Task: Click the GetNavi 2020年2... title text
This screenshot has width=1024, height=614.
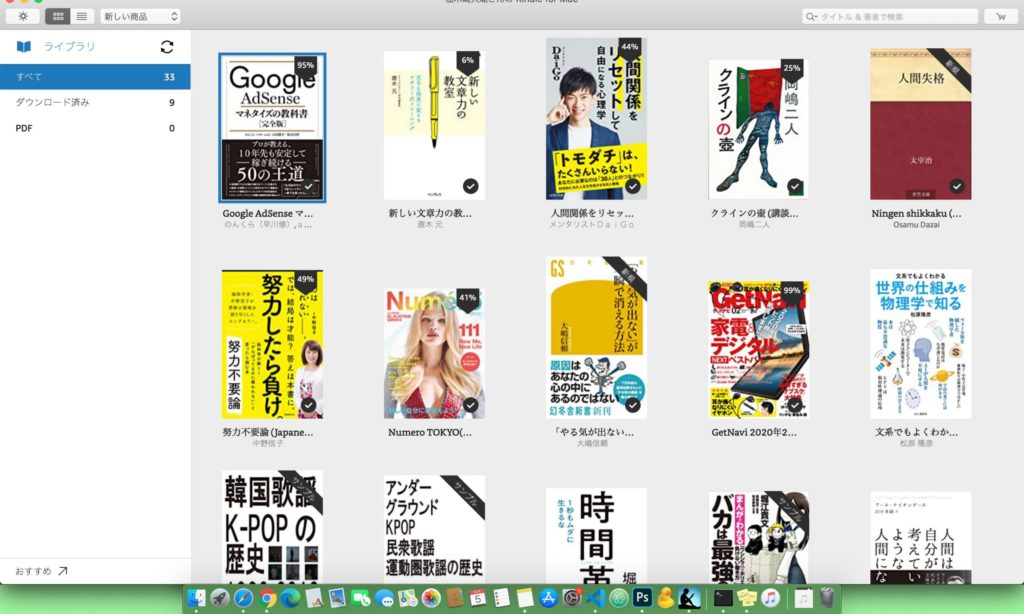Action: [x=754, y=432]
